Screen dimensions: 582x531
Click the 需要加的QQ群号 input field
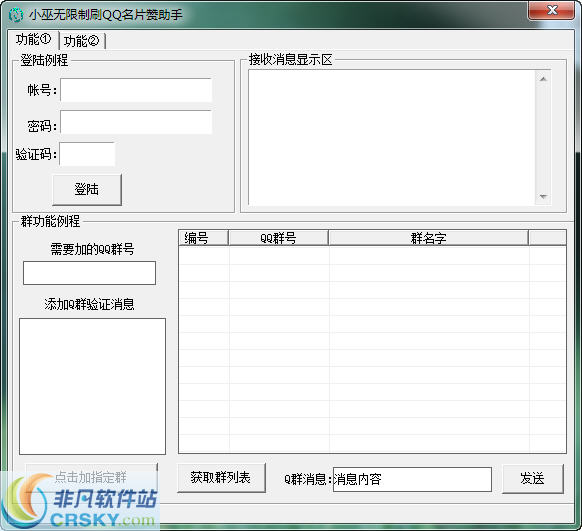coord(89,273)
